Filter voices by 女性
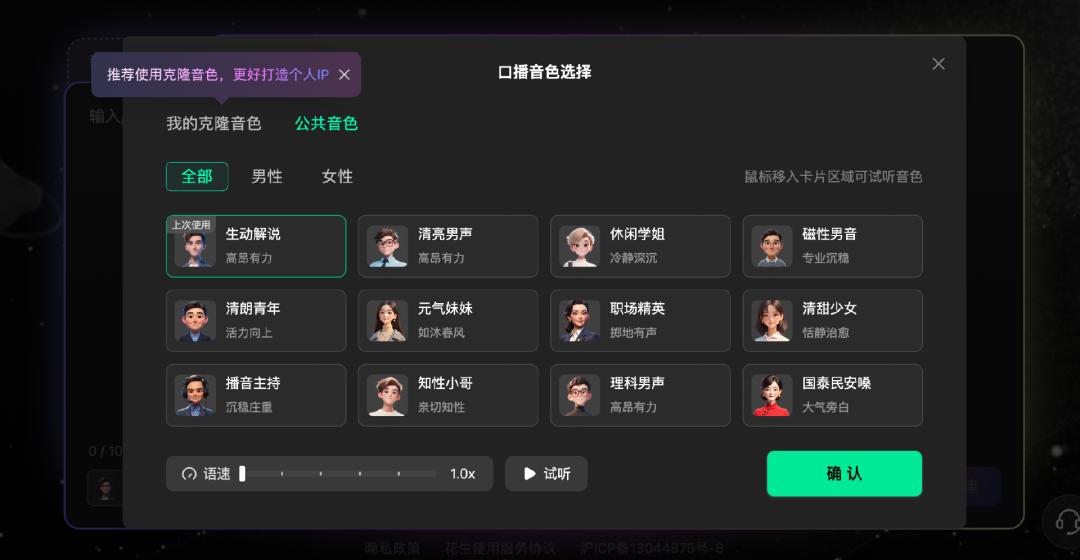Screen dimensions: 1080x560 338,176
